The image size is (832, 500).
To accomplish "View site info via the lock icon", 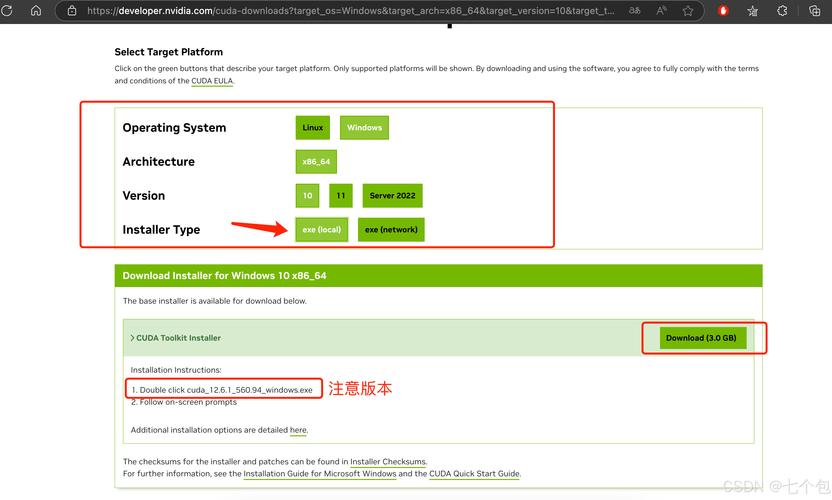I will coord(72,11).
